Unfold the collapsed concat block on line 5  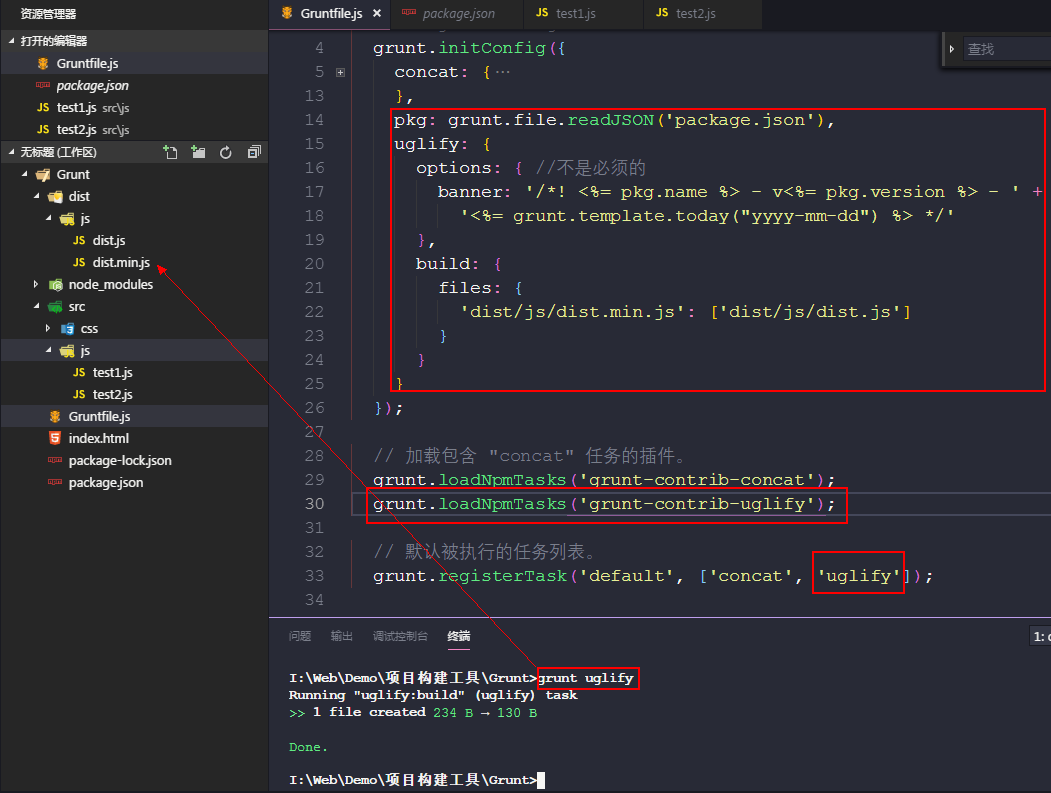[341, 72]
